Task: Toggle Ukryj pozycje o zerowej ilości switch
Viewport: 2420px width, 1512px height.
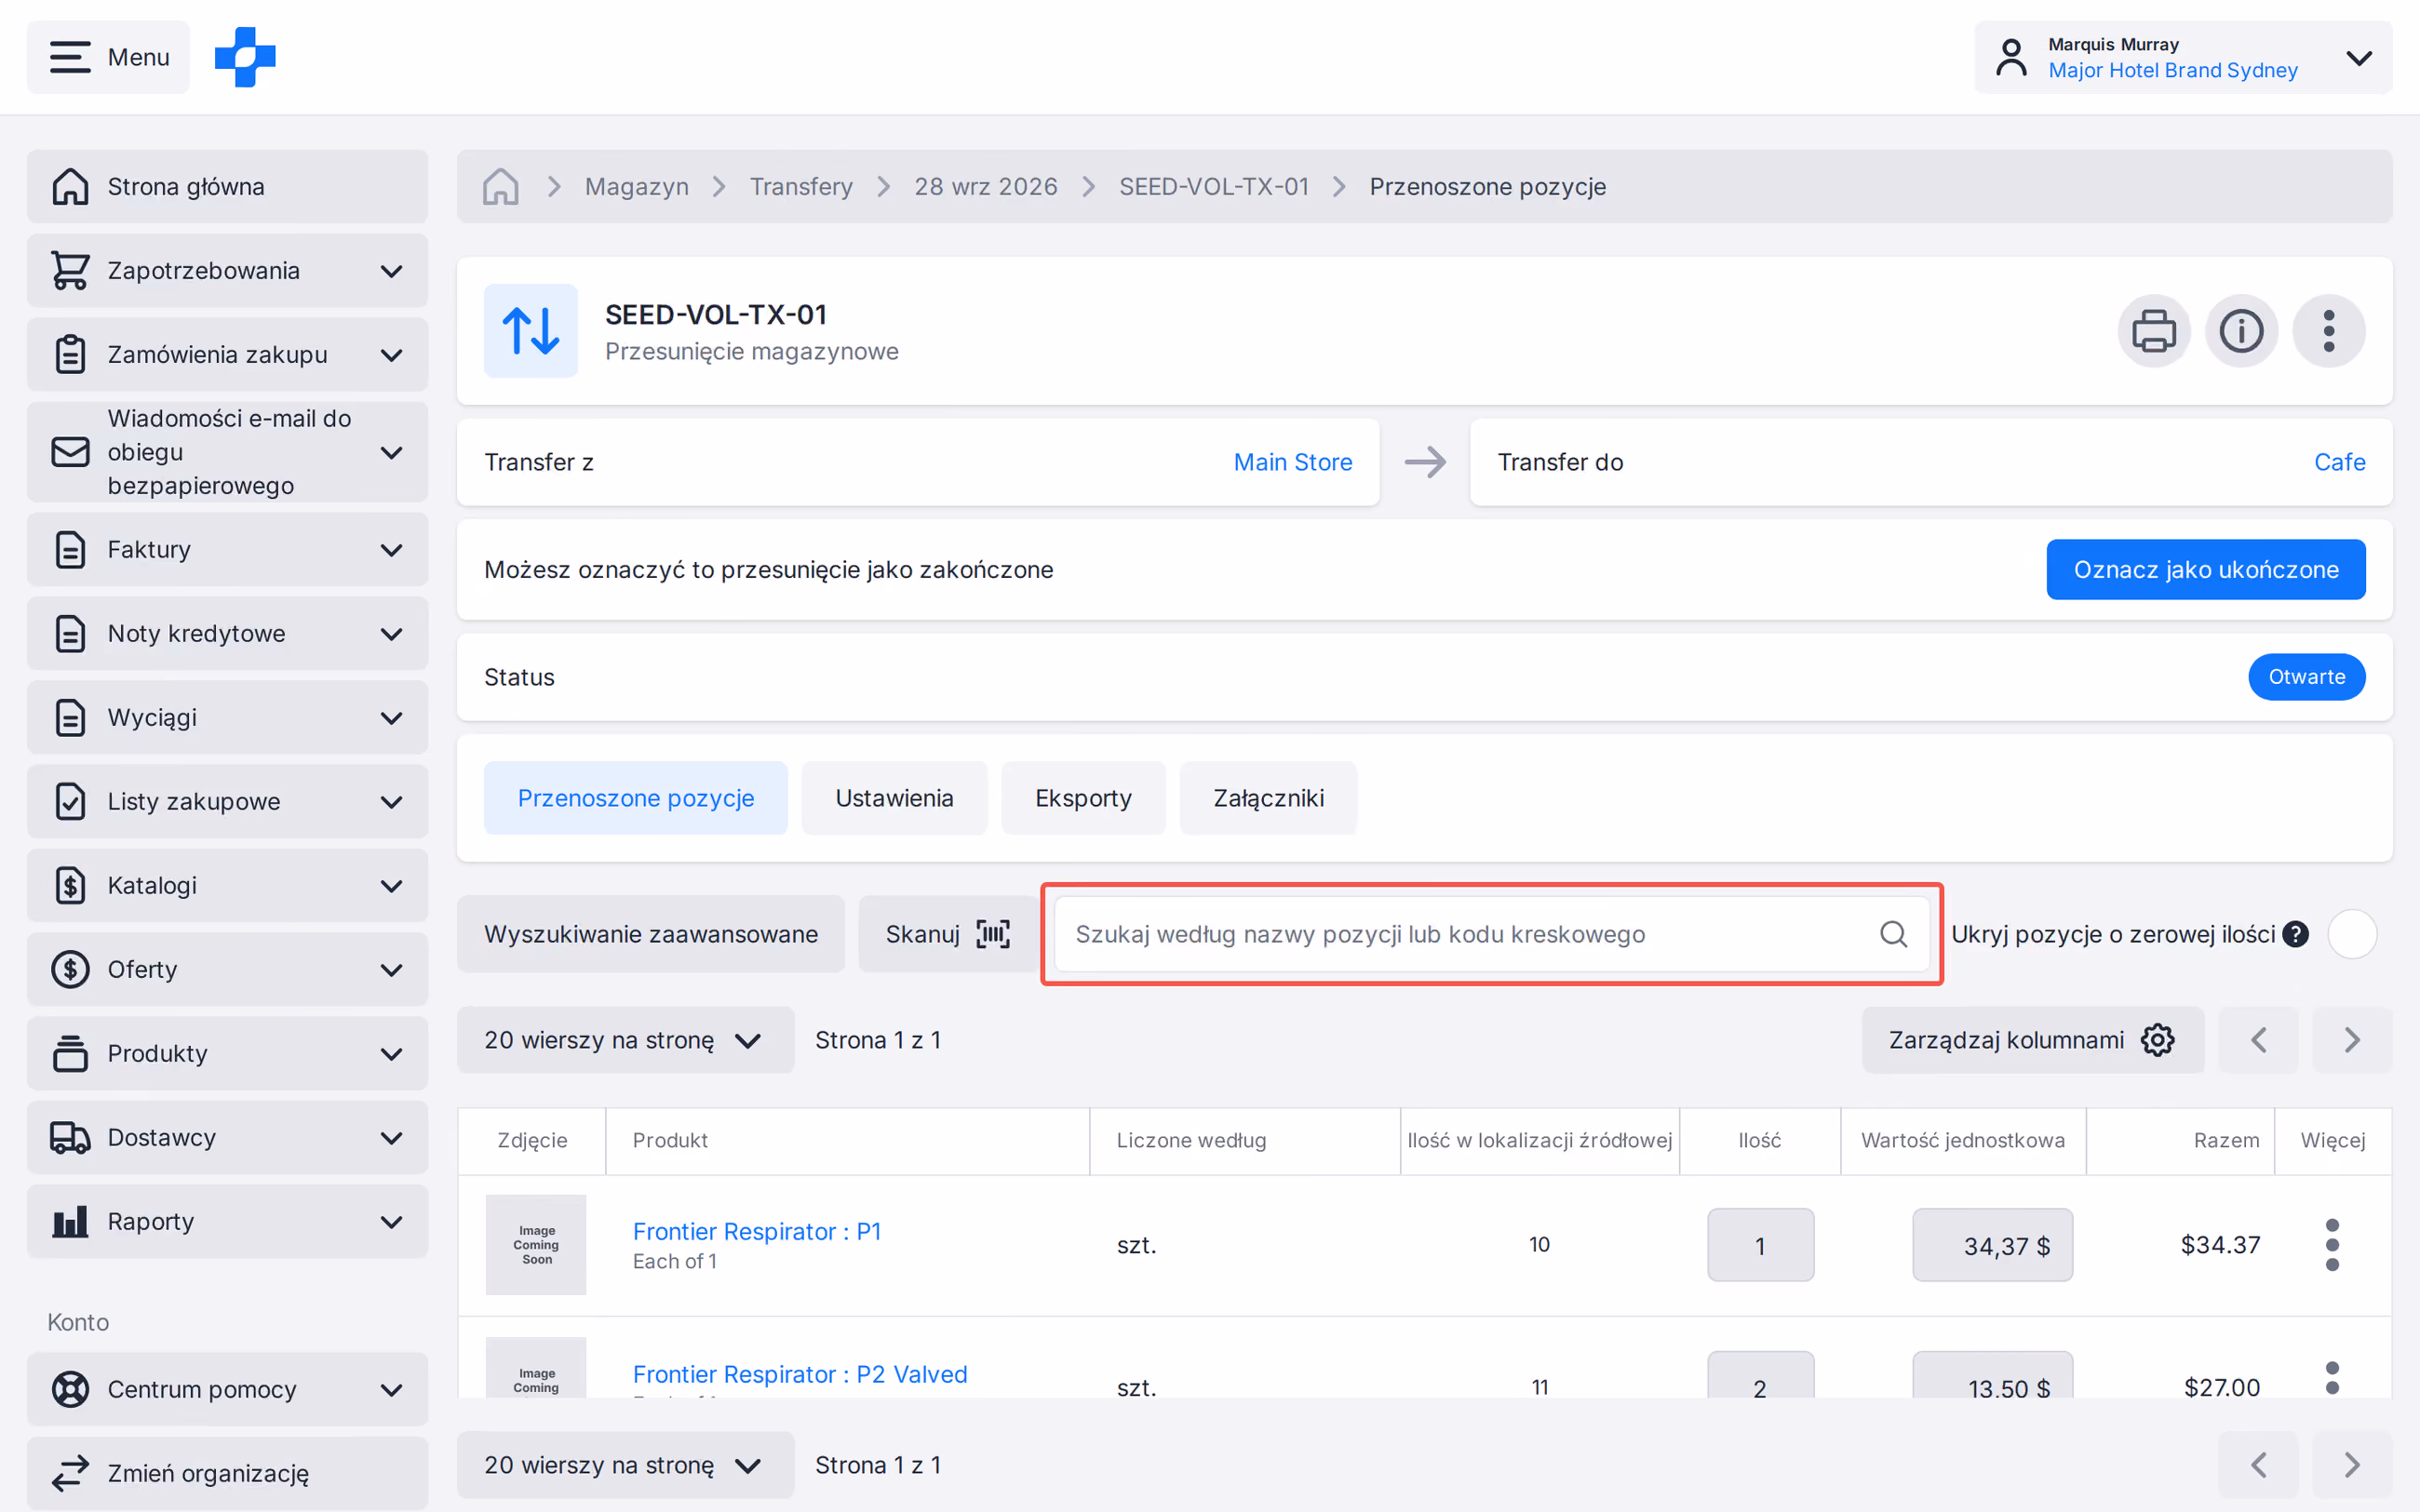Action: pos(2352,934)
